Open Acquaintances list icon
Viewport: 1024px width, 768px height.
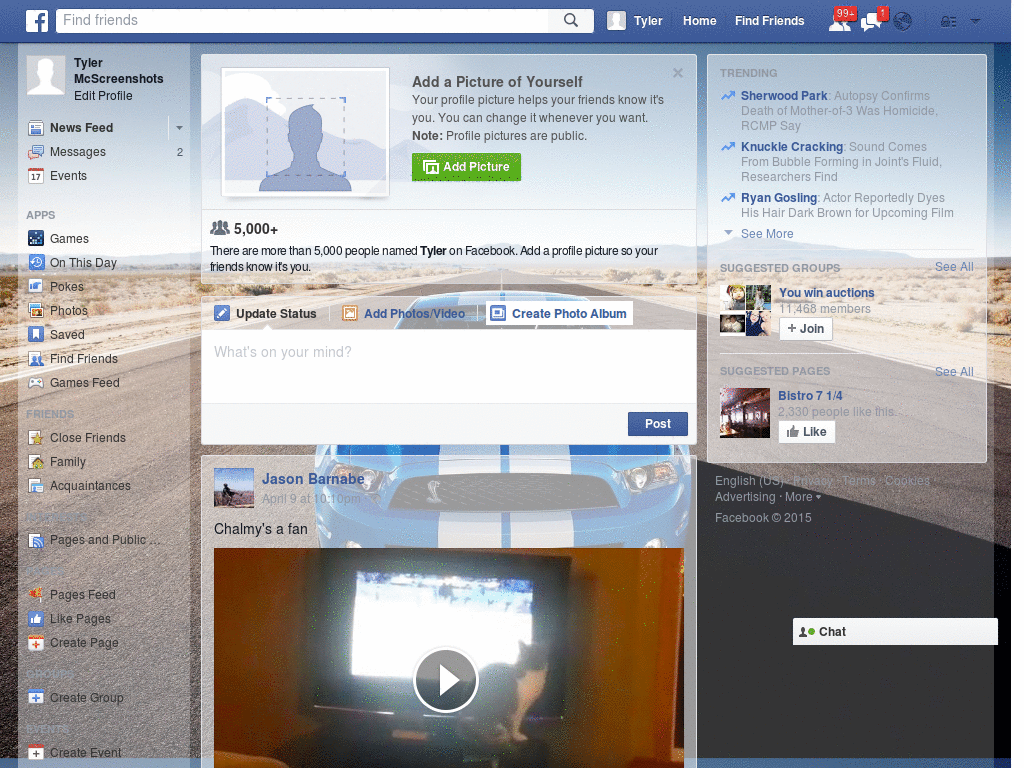36,486
